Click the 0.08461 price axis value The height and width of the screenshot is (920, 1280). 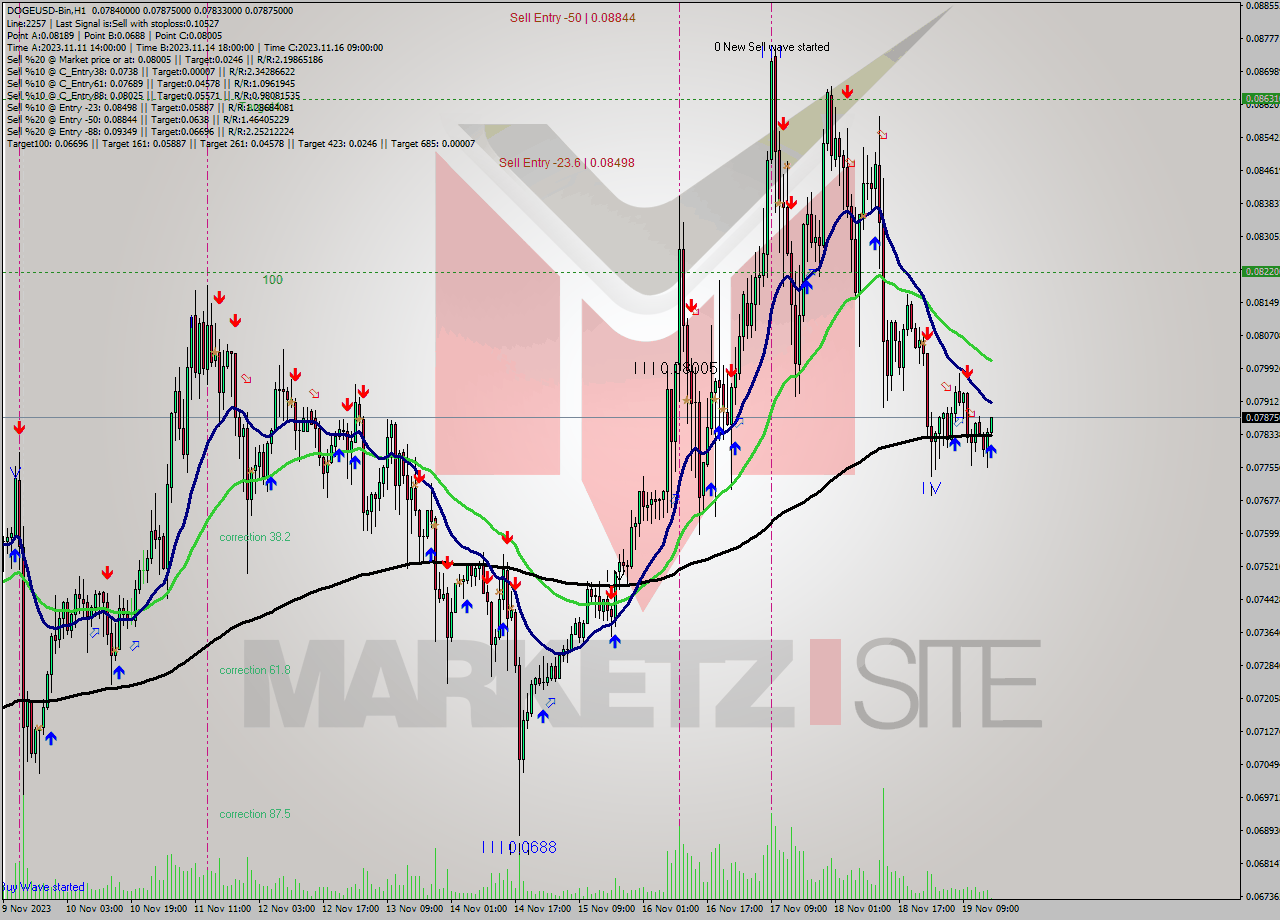pyautogui.click(x=1261, y=170)
